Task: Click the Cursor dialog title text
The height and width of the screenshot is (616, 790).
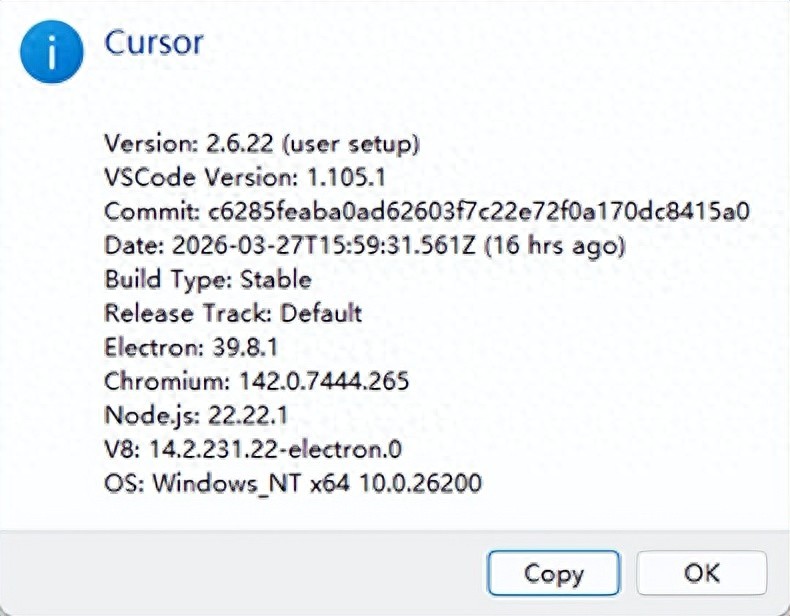Action: pyautogui.click(x=154, y=42)
